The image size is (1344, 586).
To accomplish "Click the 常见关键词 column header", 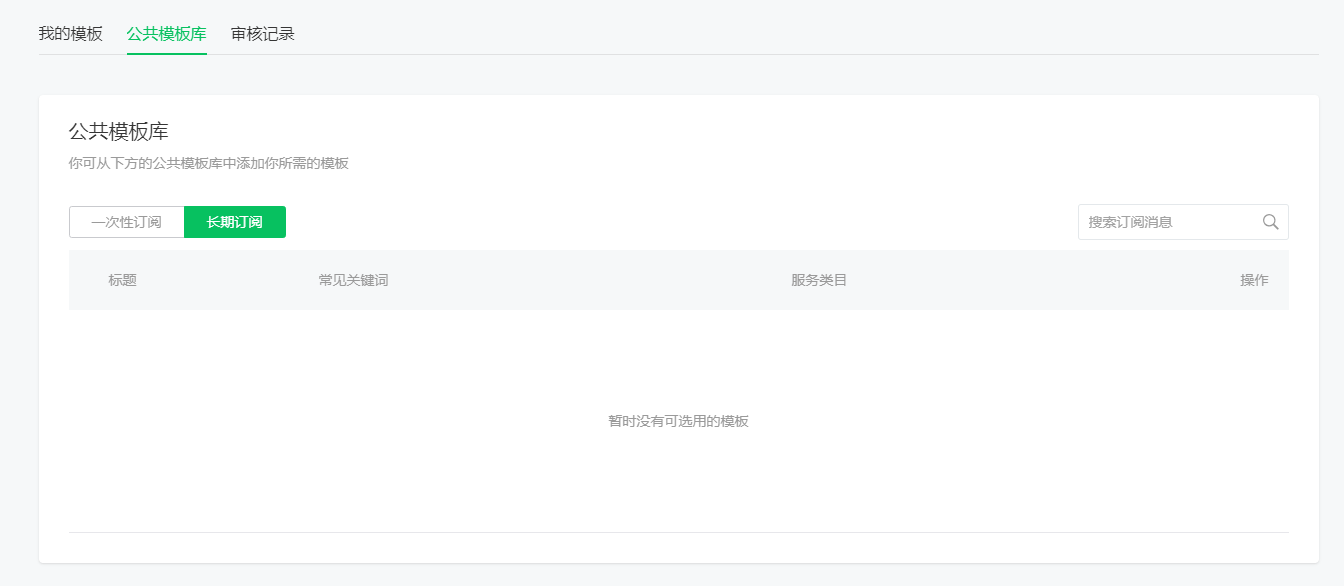I will coord(353,280).
